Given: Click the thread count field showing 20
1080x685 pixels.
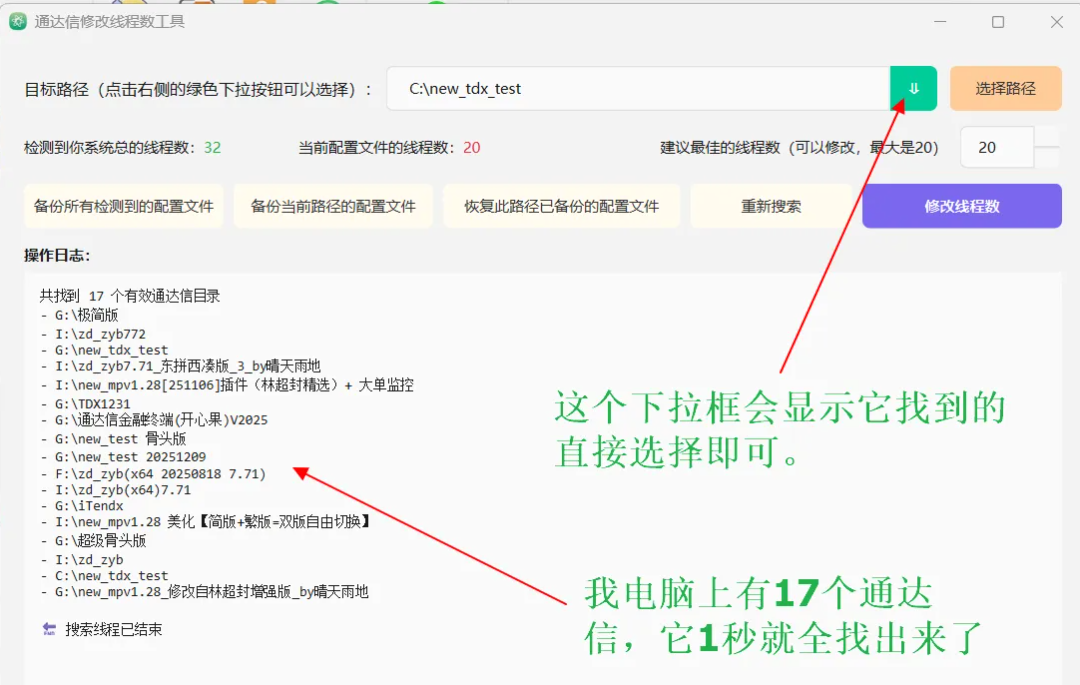Looking at the screenshot, I should pos(996,147).
